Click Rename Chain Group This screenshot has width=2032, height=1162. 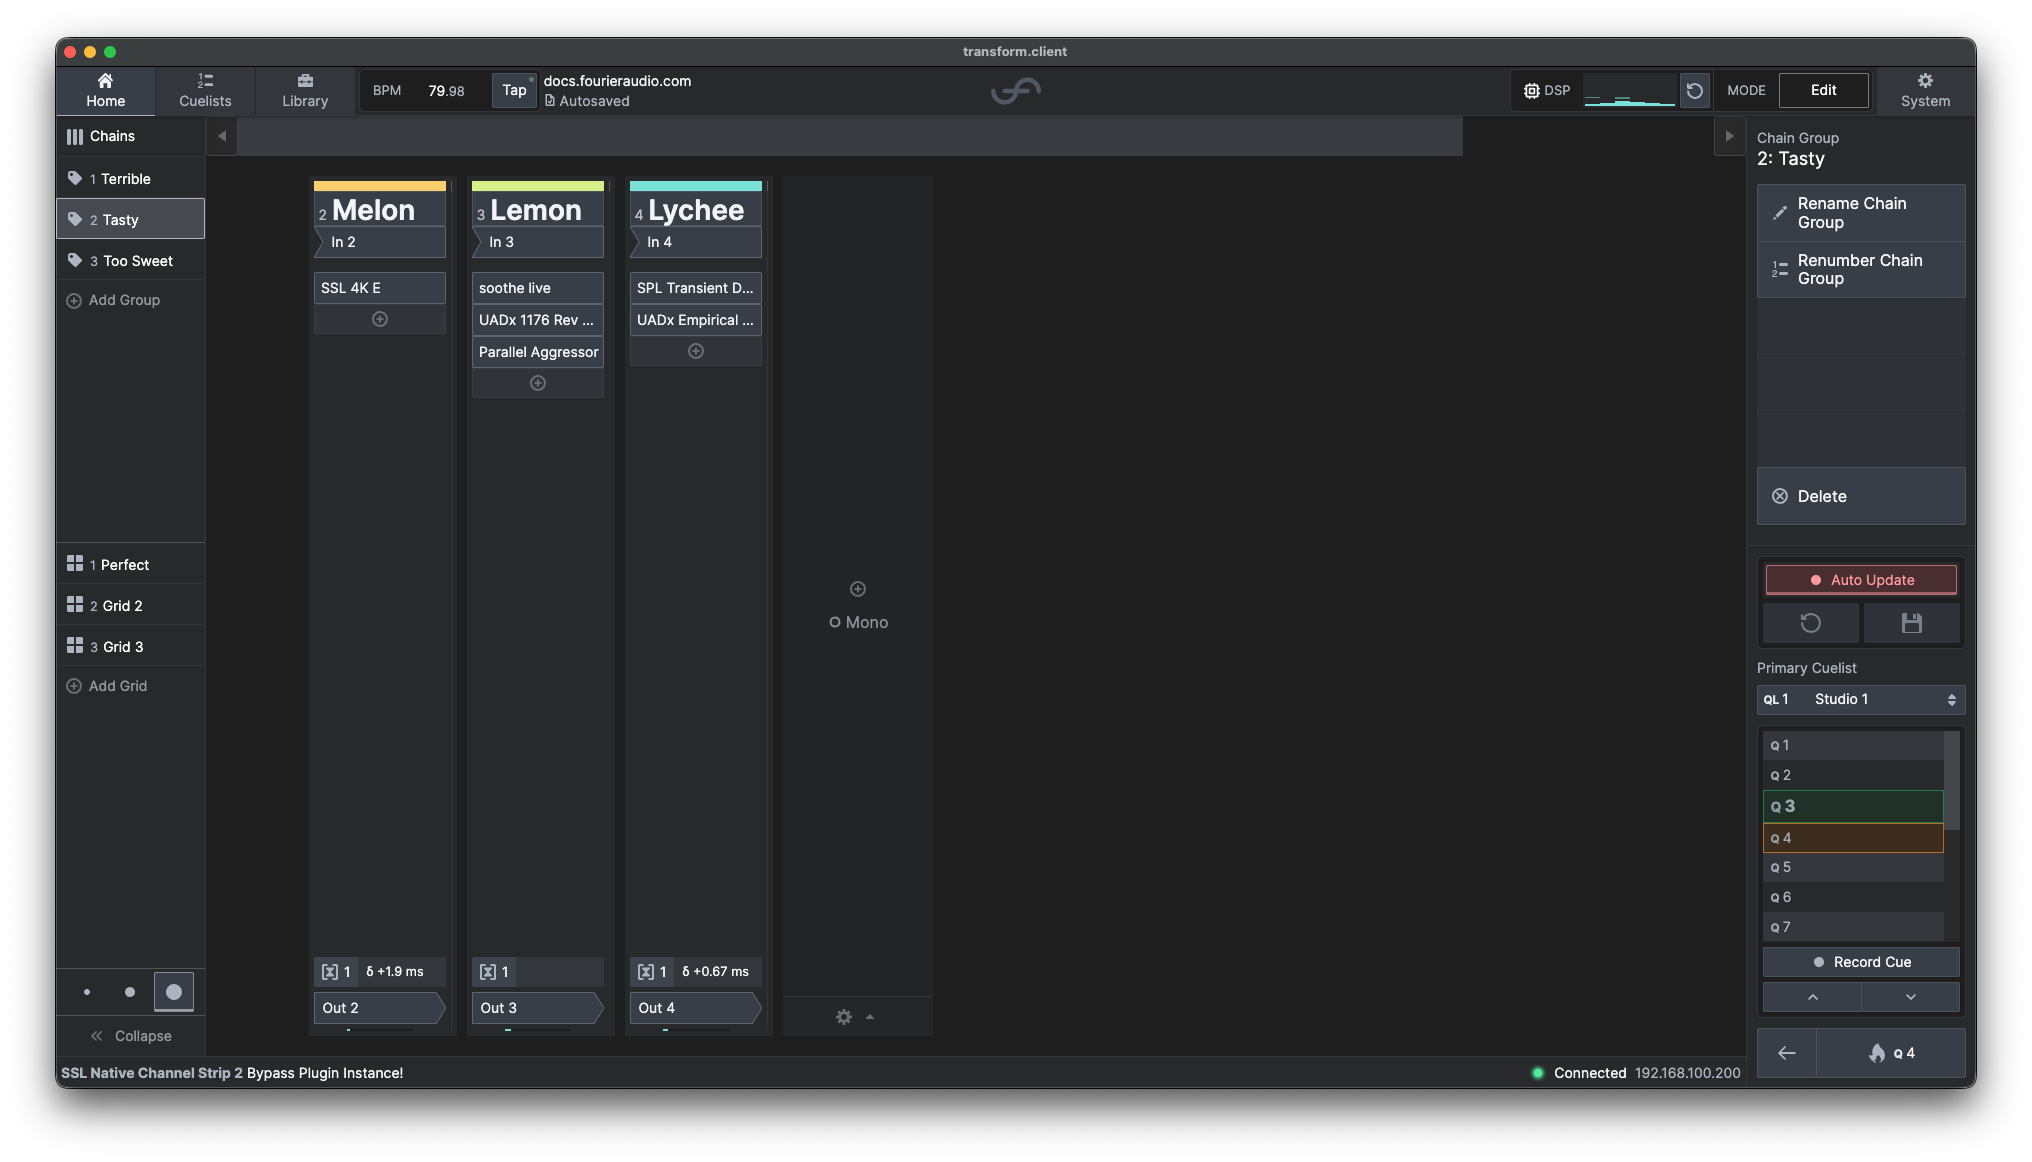click(1861, 213)
